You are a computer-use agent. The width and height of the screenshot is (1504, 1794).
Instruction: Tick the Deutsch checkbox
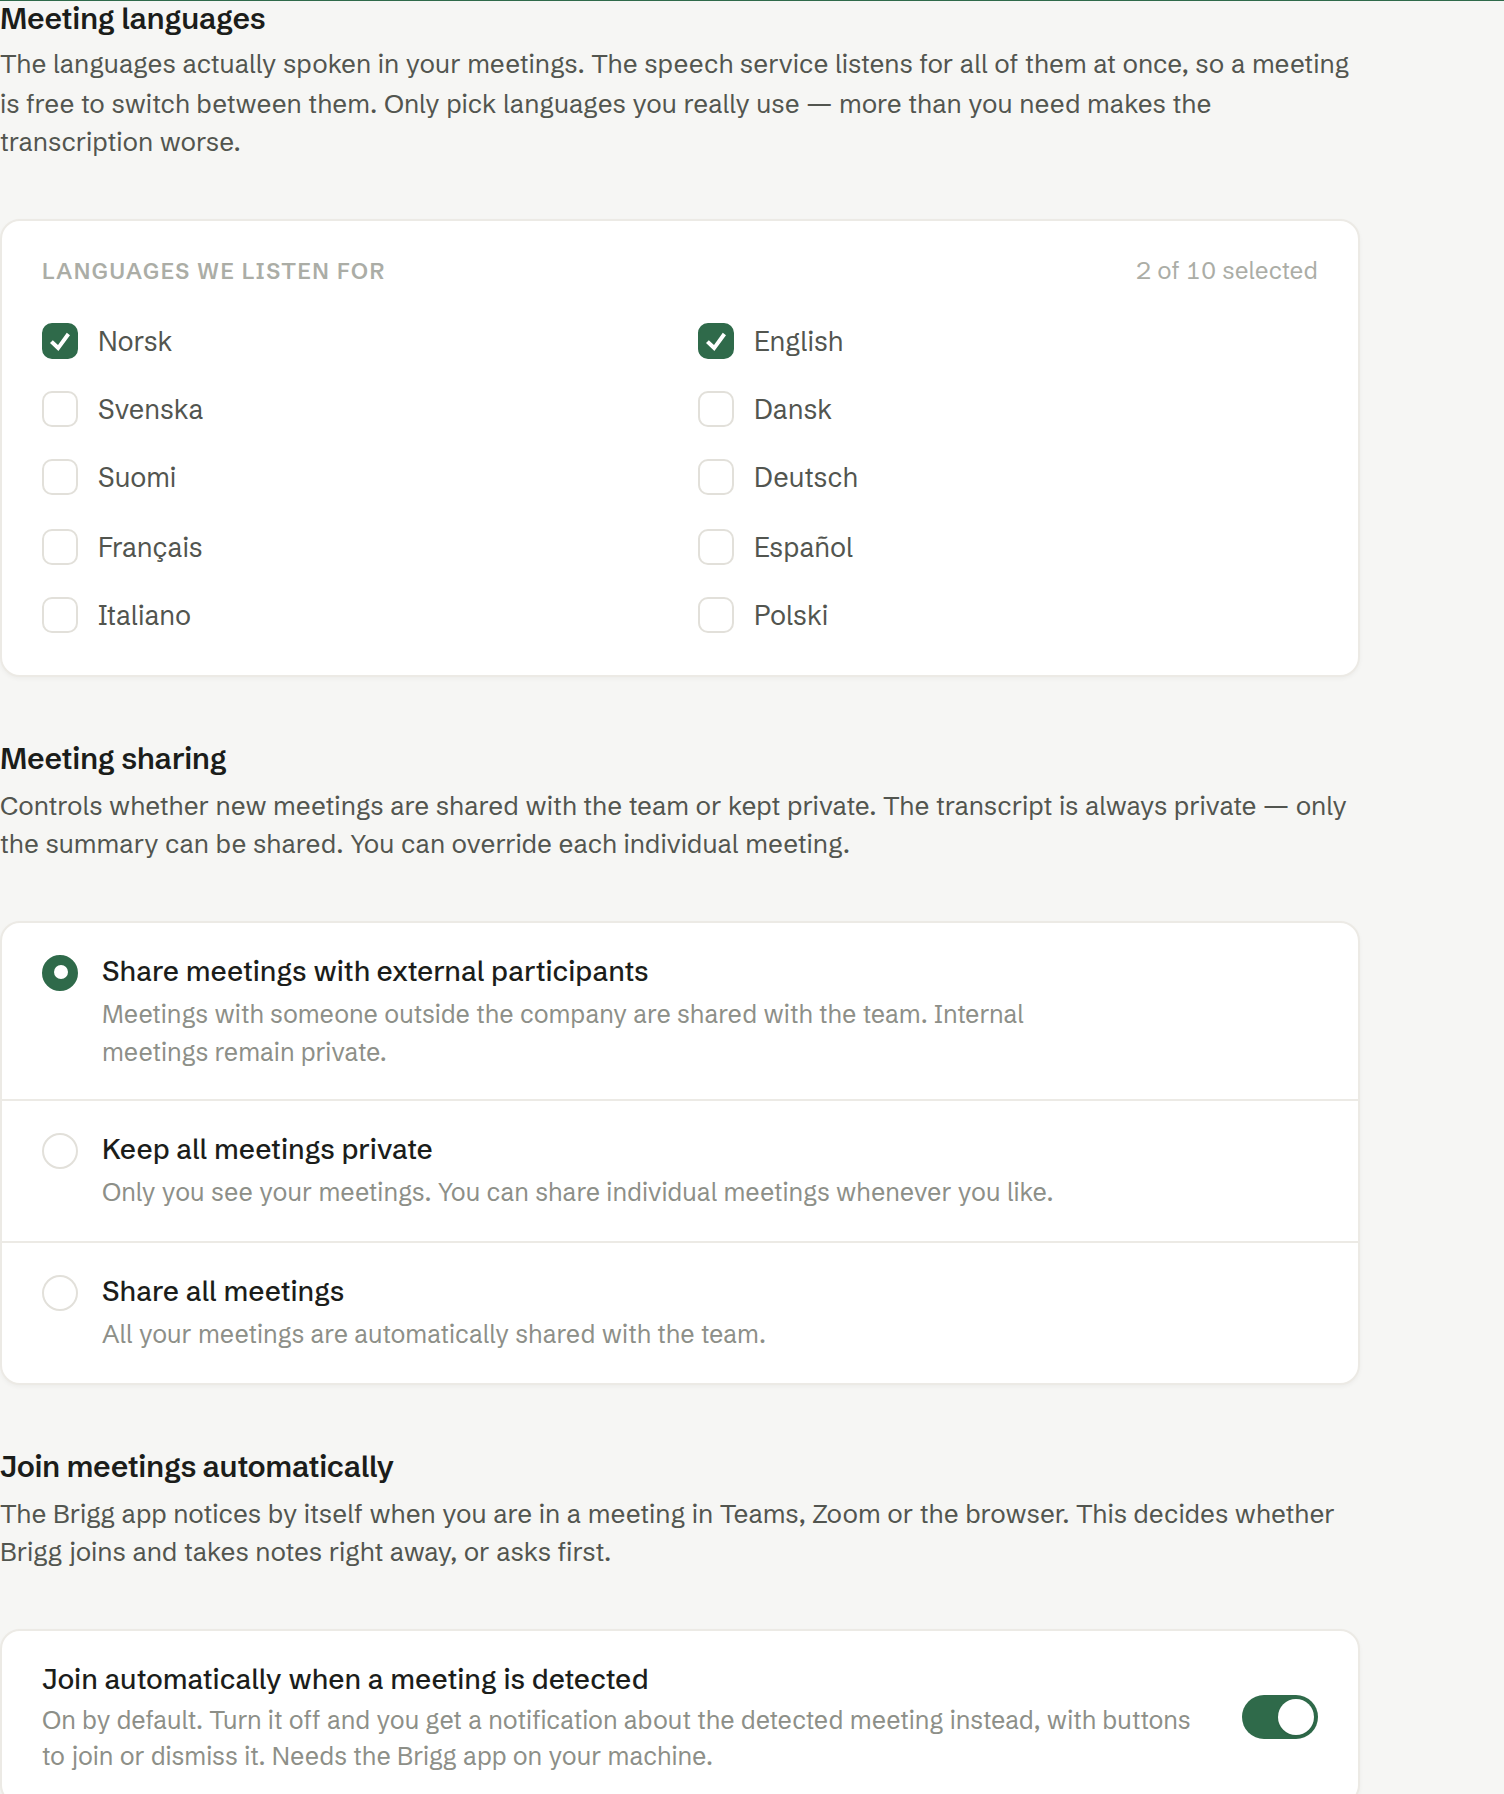(x=716, y=477)
